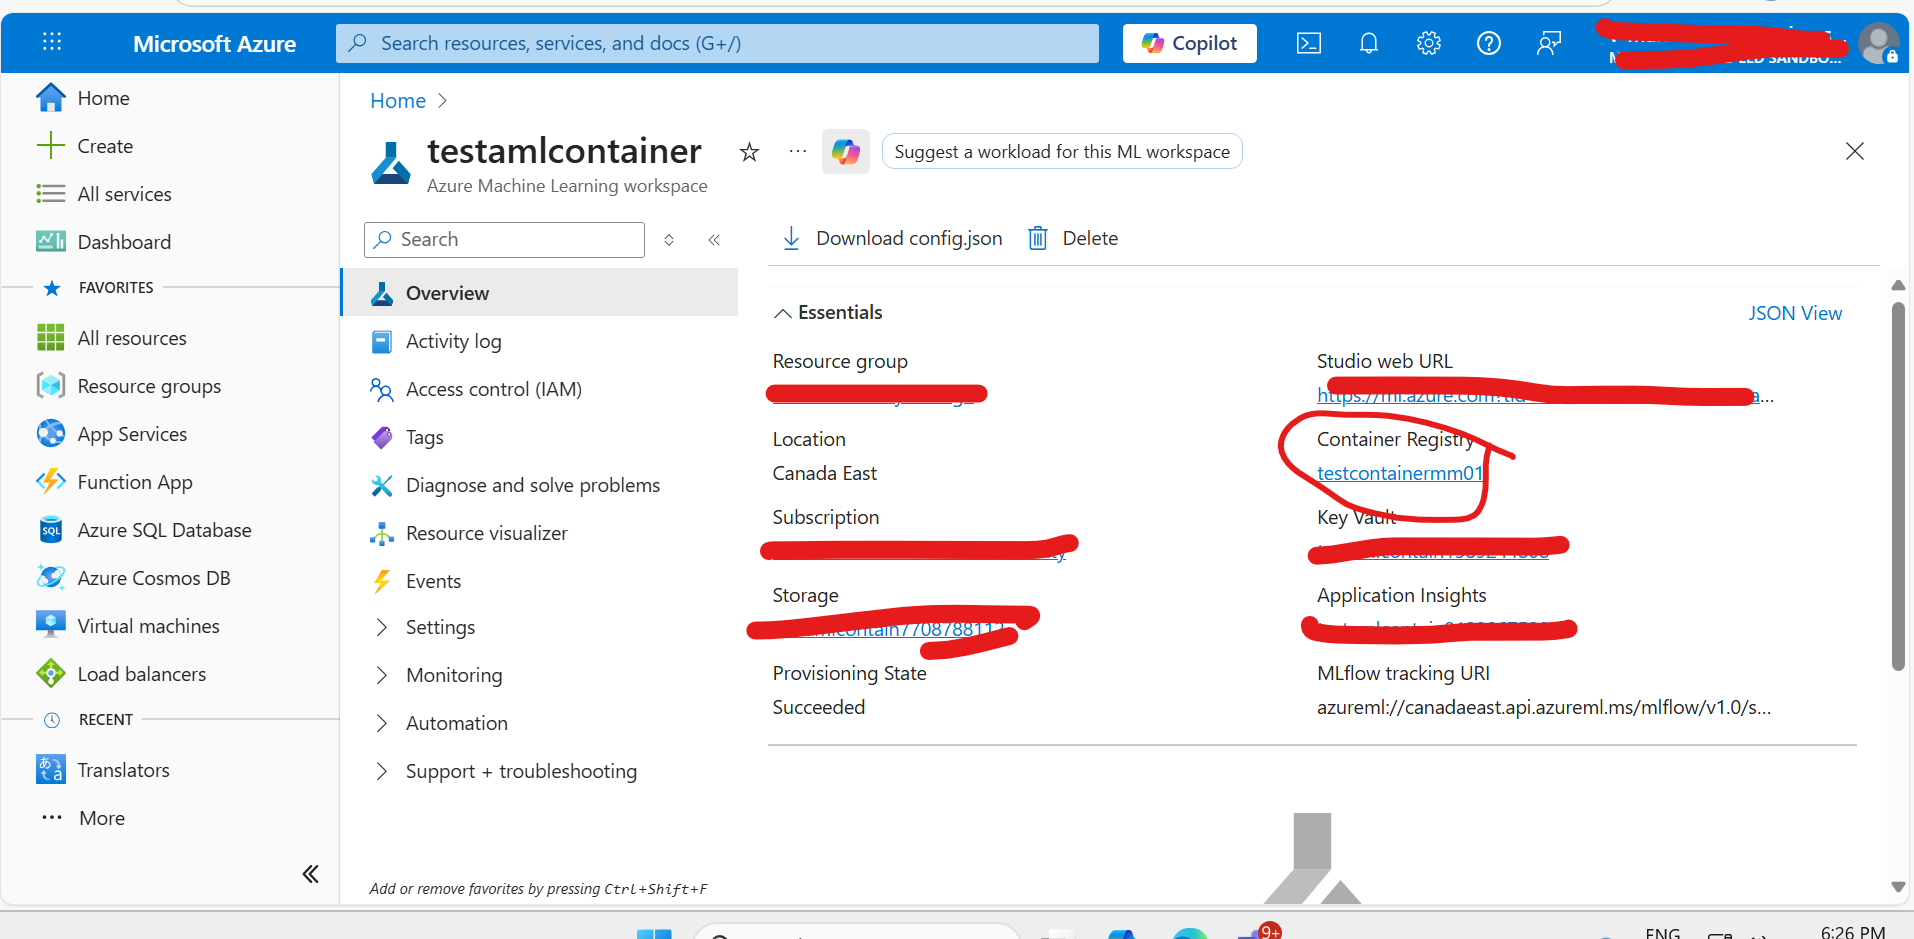Open Copilot from the top bar
This screenshot has width=1914, height=939.
point(1189,43)
